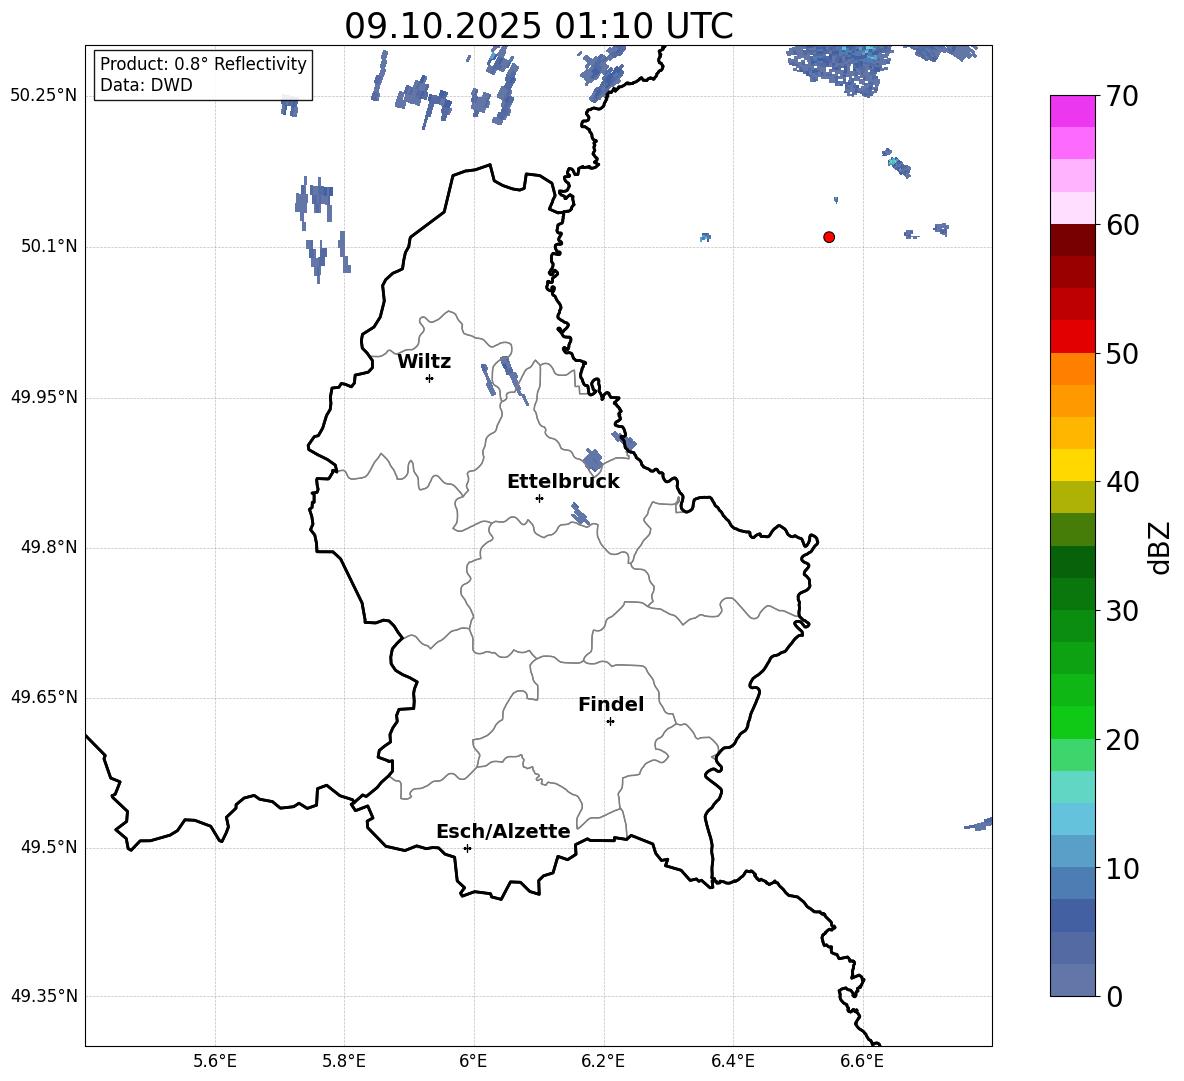Click the Esch/Alzette cross marker
This screenshot has height=1081, width=1184.
(x=467, y=848)
